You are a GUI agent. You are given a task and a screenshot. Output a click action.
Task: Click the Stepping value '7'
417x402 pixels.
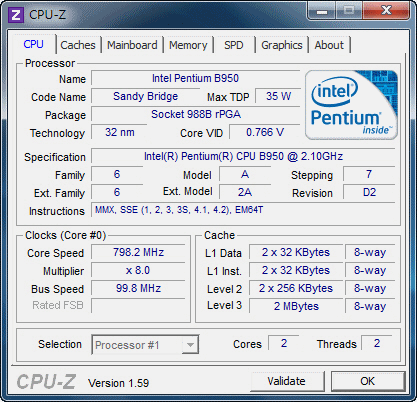click(369, 174)
